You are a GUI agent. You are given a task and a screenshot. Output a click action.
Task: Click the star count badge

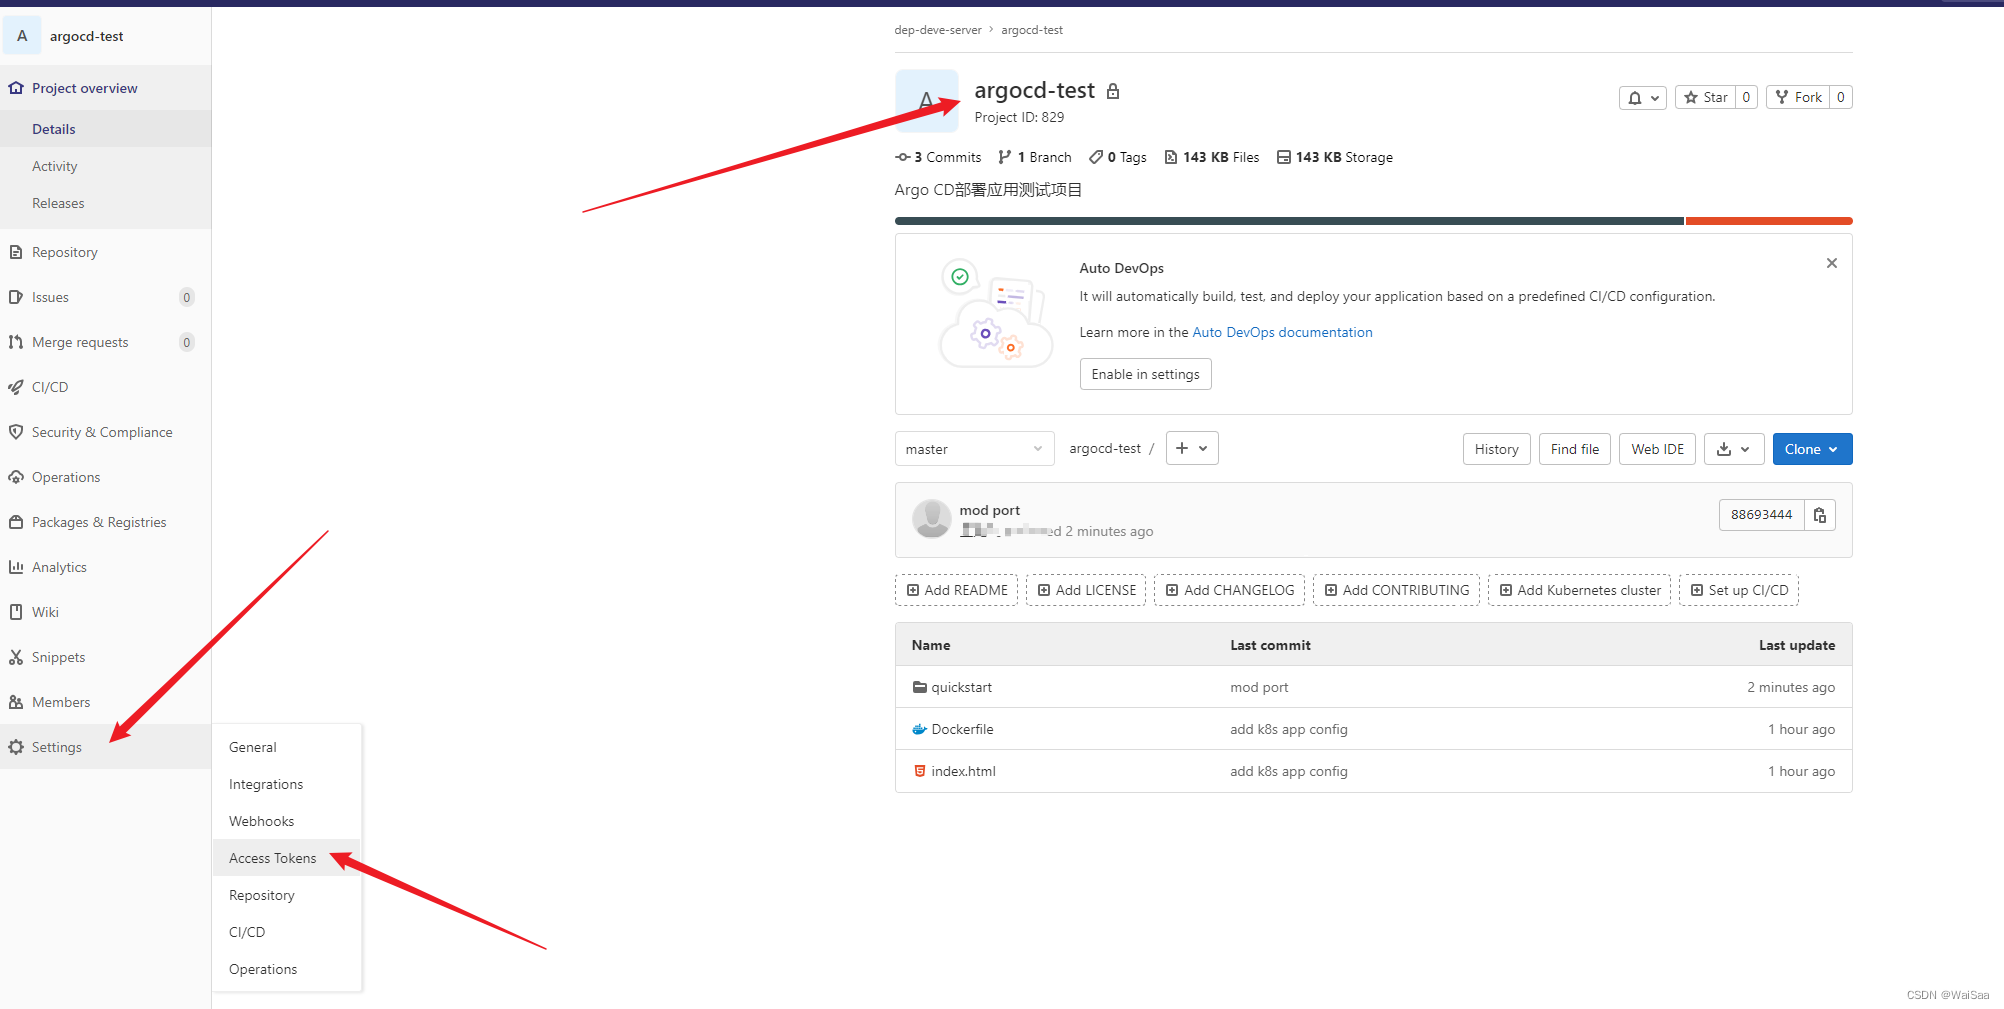1746,97
